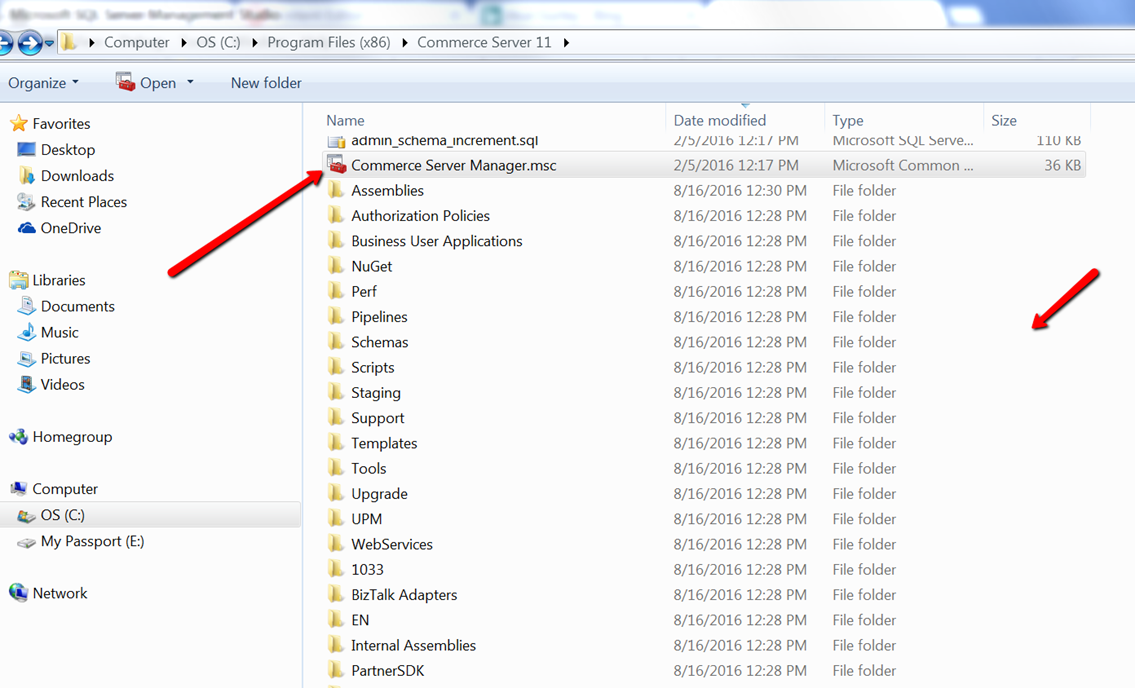
Task: Click the Pipelines folder icon
Action: [335, 316]
